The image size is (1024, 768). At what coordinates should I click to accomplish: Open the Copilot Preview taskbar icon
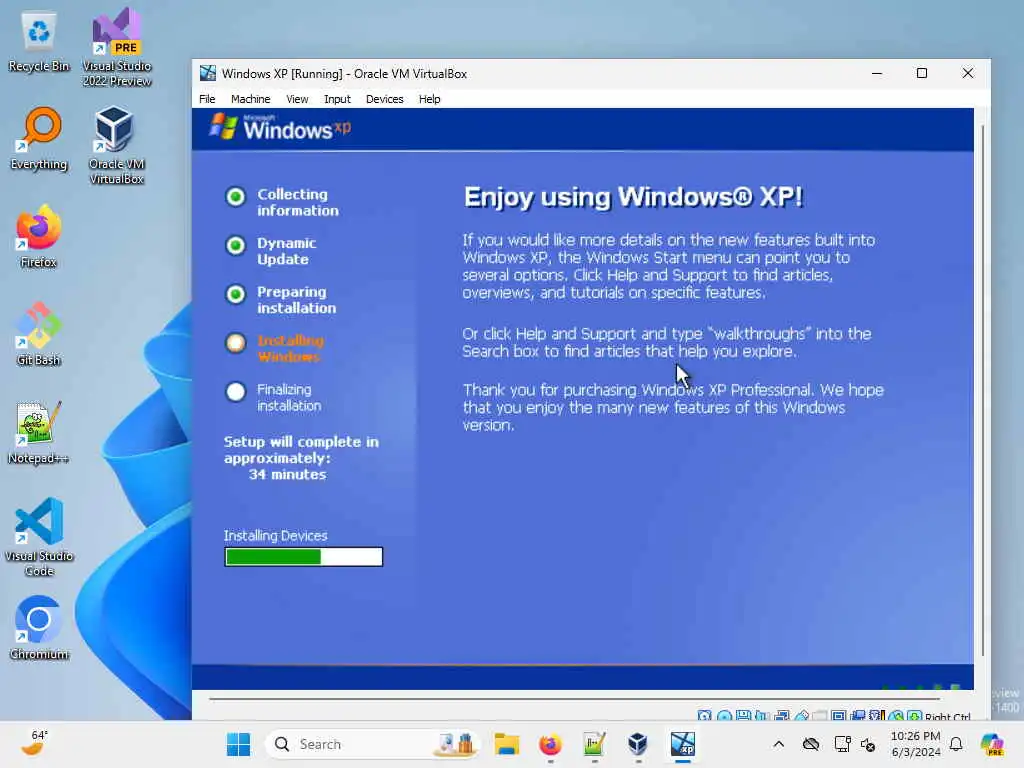[x=993, y=744]
